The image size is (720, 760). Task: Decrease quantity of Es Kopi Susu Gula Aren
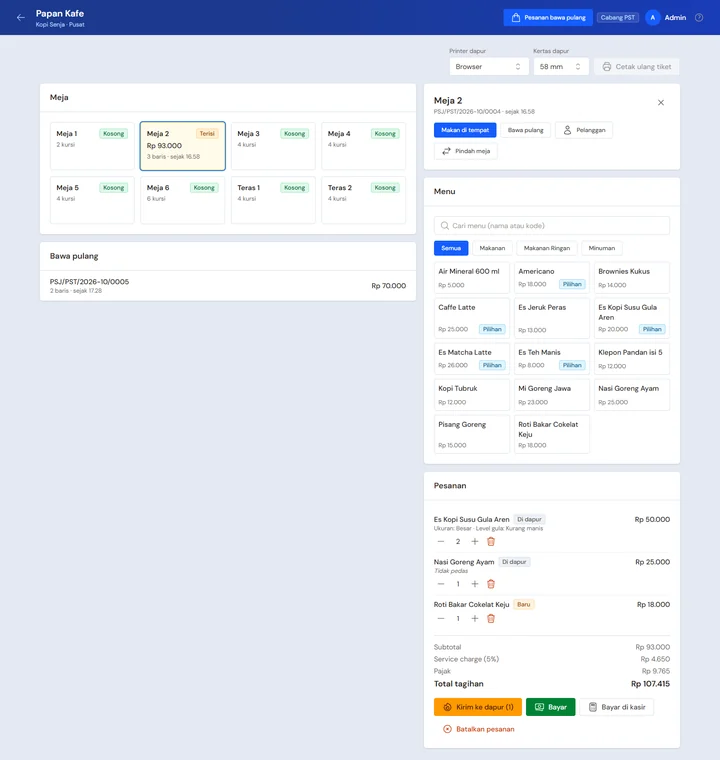[x=441, y=541]
